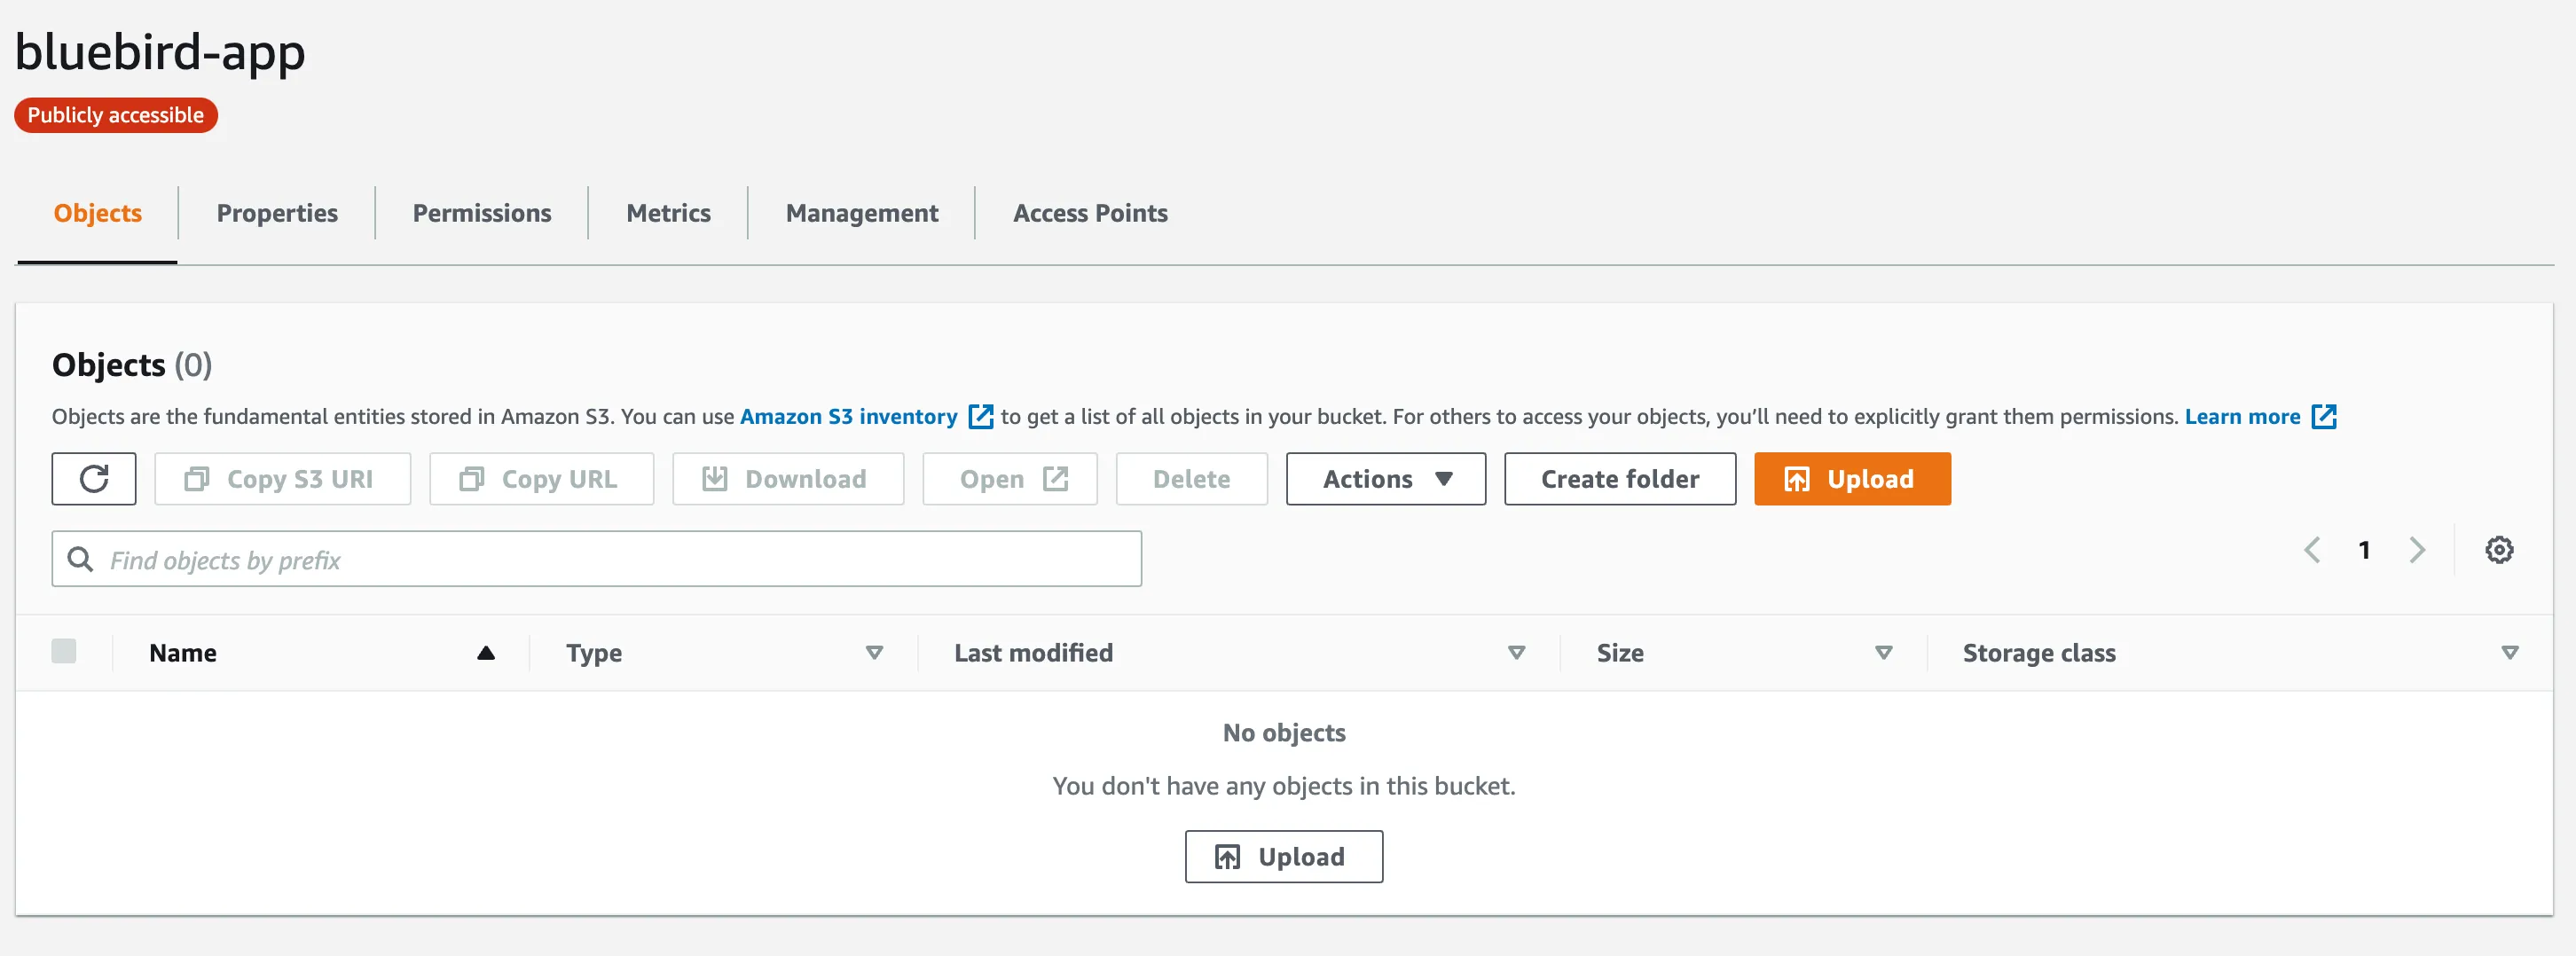Image resolution: width=2576 pixels, height=956 pixels.
Task: Click the Publicly accessible badge
Action: (x=116, y=115)
